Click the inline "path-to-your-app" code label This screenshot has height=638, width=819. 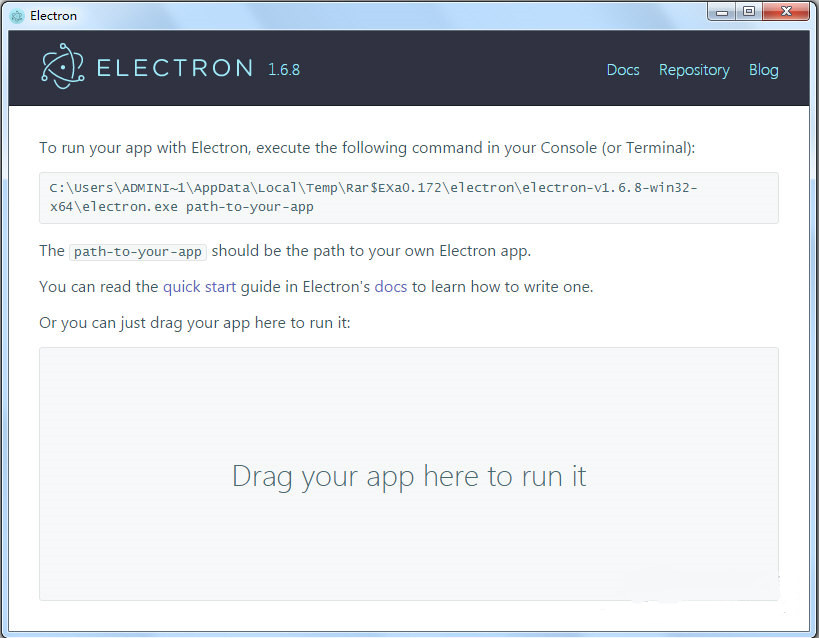coord(138,252)
